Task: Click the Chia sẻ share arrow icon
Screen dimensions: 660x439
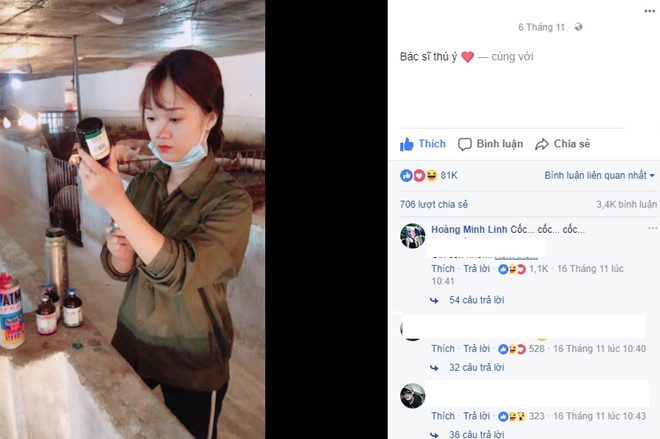Action: (542, 144)
